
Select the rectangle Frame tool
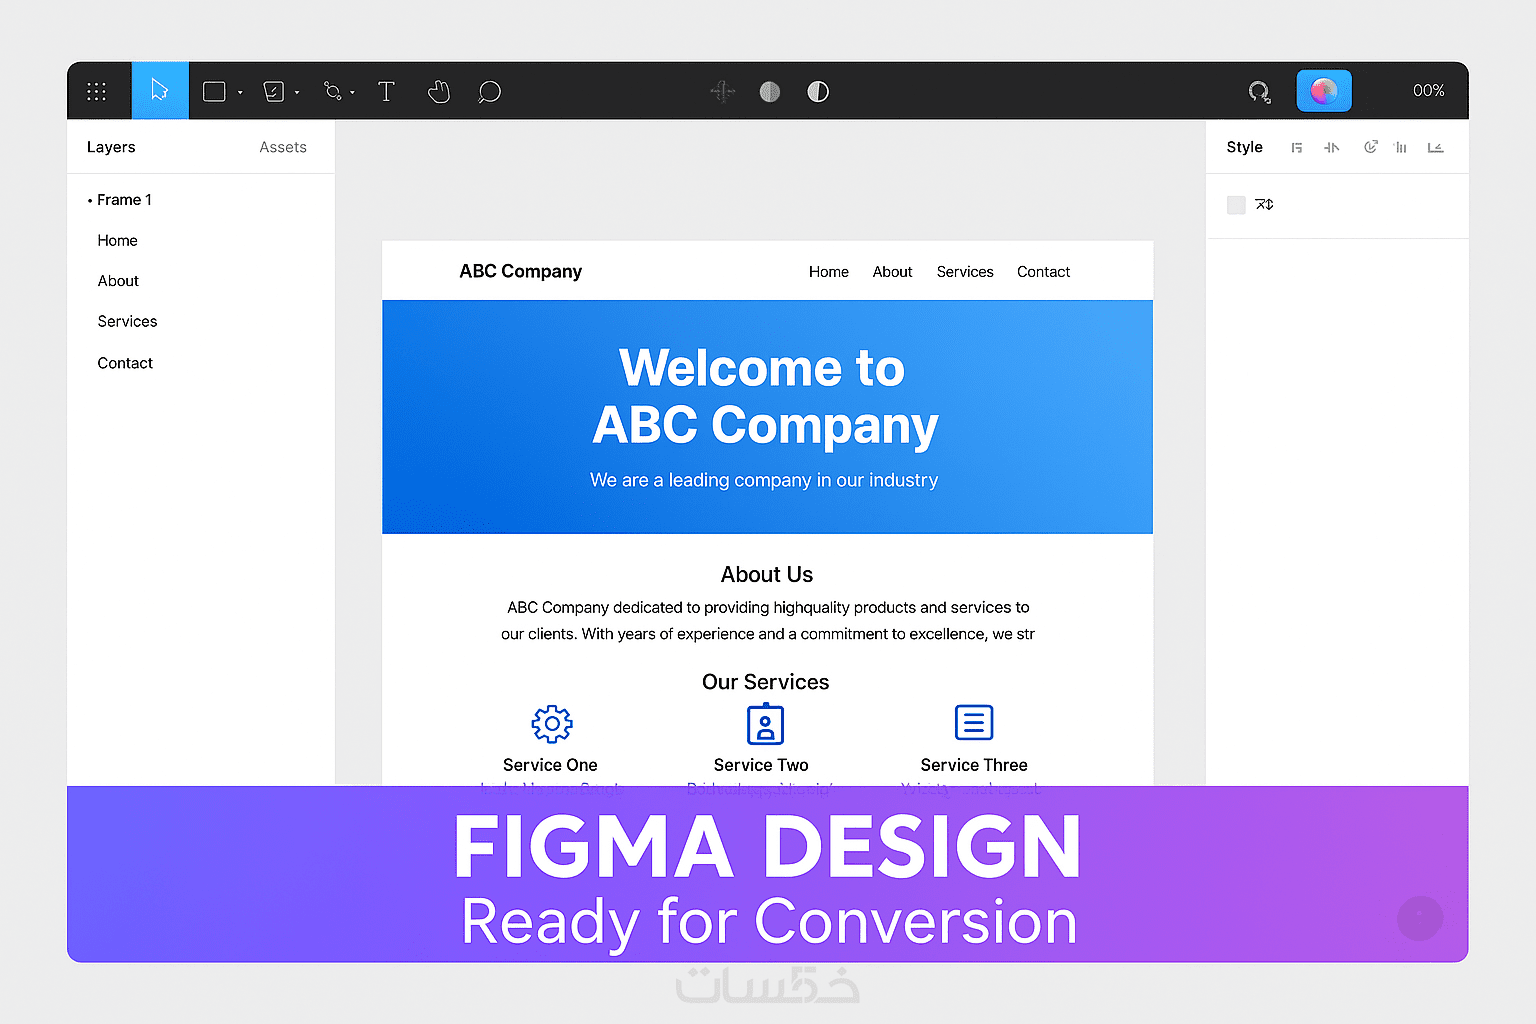pyautogui.click(x=214, y=92)
